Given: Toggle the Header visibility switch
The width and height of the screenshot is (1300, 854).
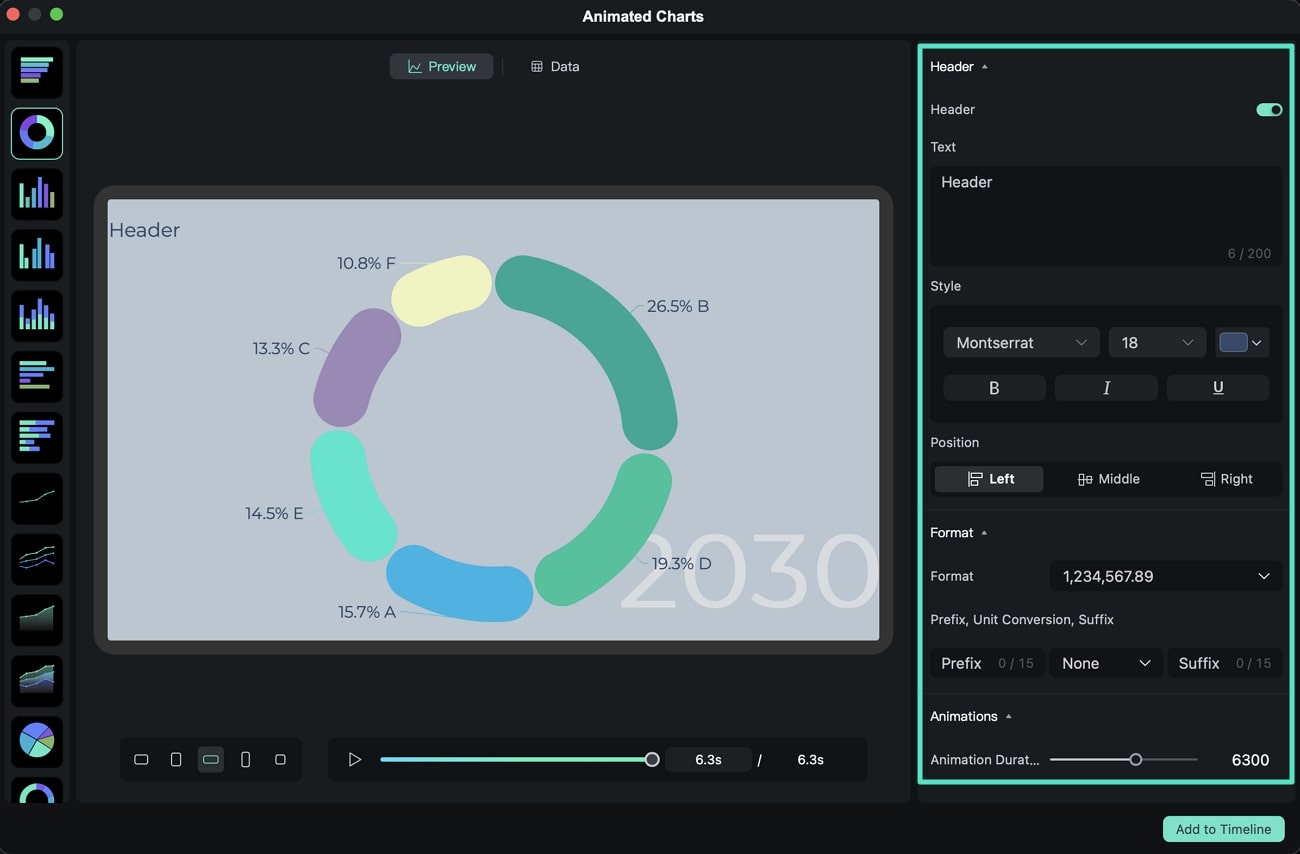Looking at the screenshot, I should (x=1268, y=110).
